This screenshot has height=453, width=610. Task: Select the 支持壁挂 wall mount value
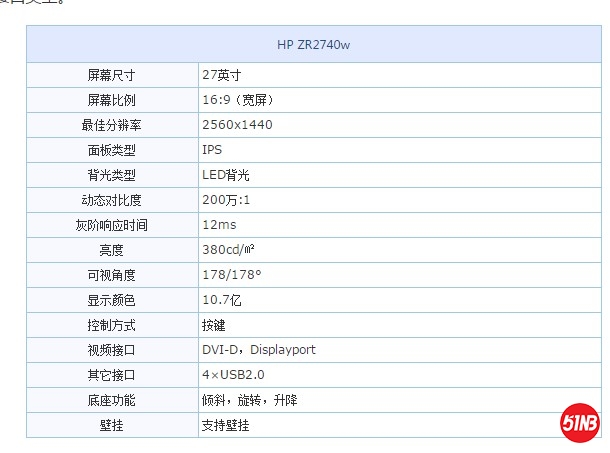click(x=225, y=425)
